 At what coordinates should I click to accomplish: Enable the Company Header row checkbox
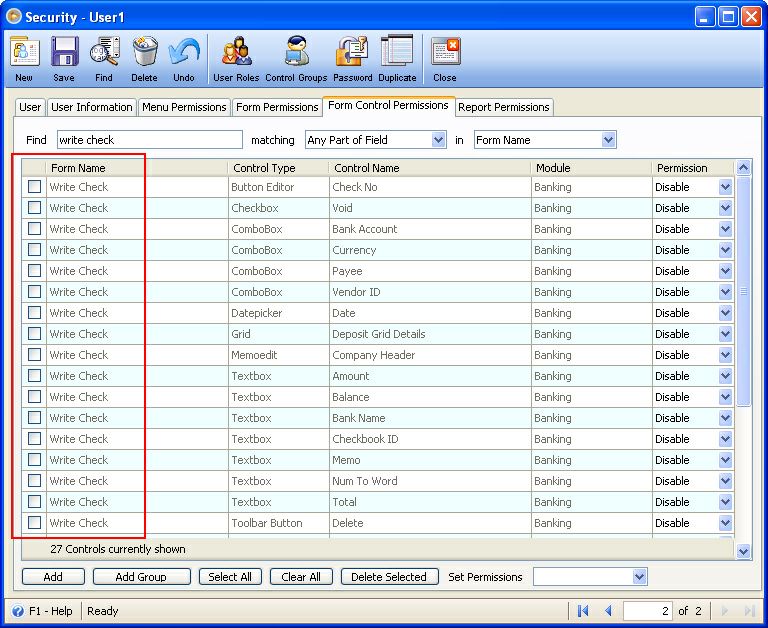pos(34,355)
